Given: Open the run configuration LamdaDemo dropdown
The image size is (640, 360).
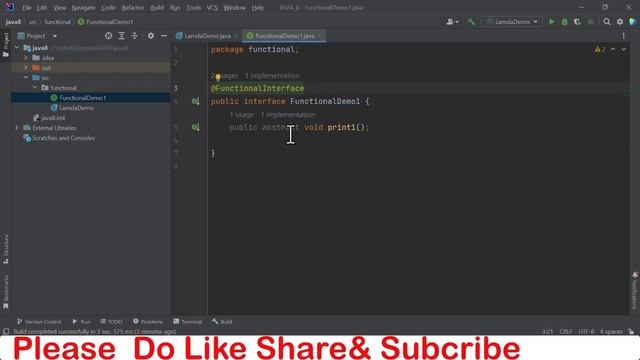Looking at the screenshot, I should [x=513, y=22].
